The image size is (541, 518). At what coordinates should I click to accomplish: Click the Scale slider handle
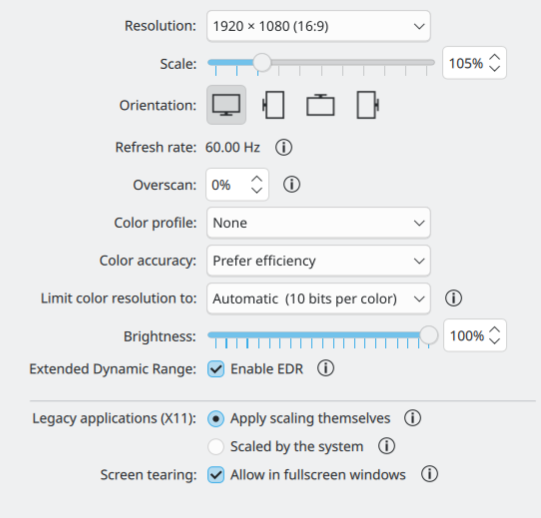262,62
